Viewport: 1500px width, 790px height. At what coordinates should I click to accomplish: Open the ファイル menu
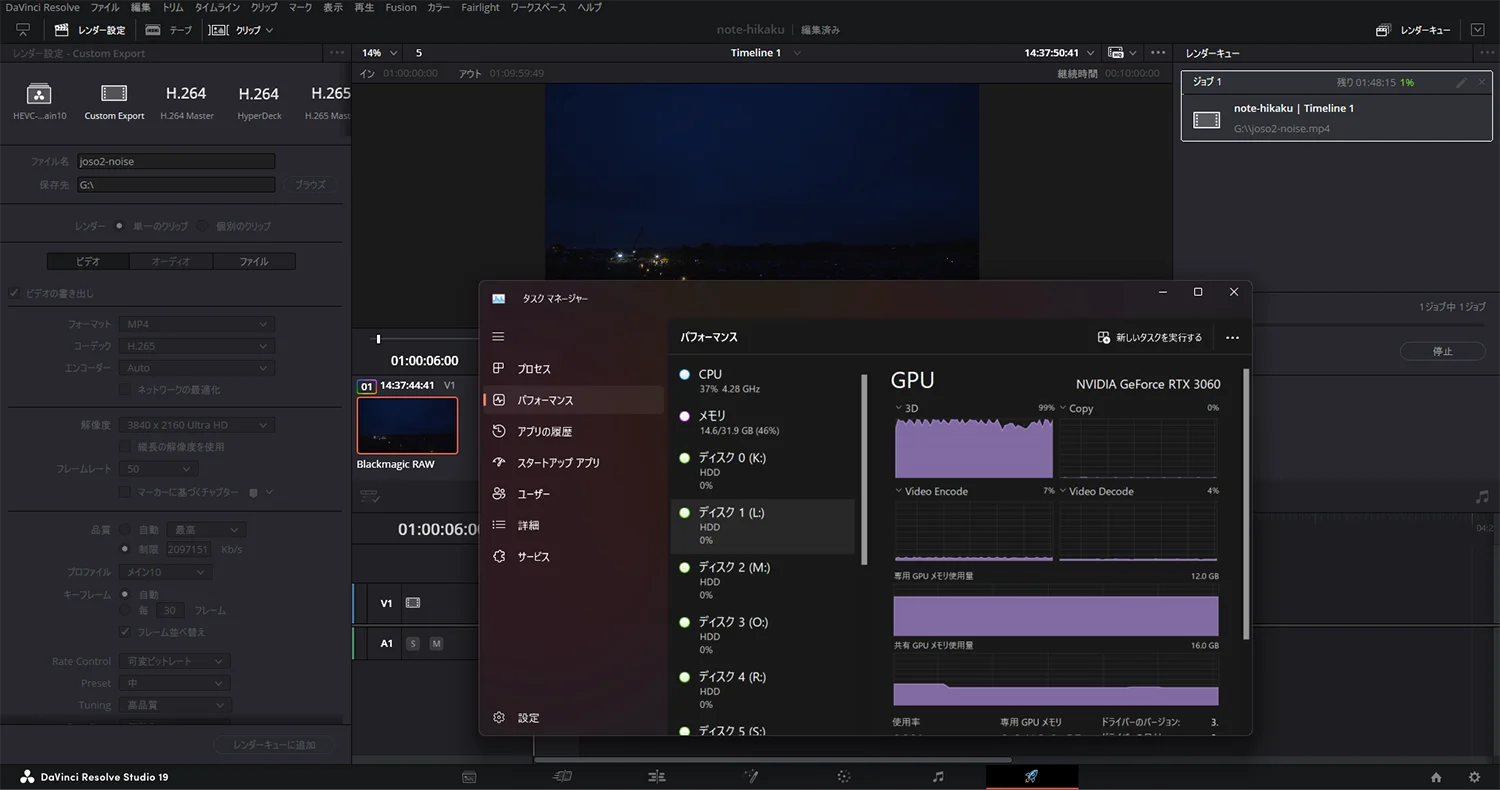click(x=105, y=7)
